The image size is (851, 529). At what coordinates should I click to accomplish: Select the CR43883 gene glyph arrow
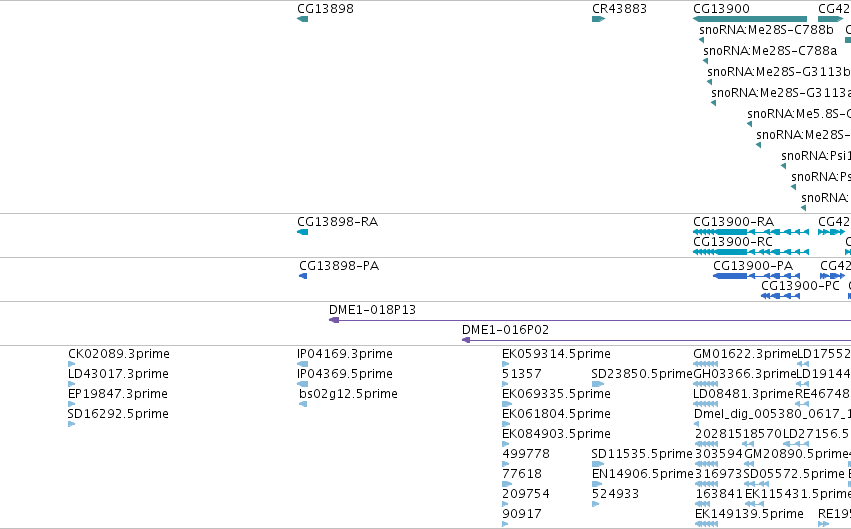pos(598,19)
